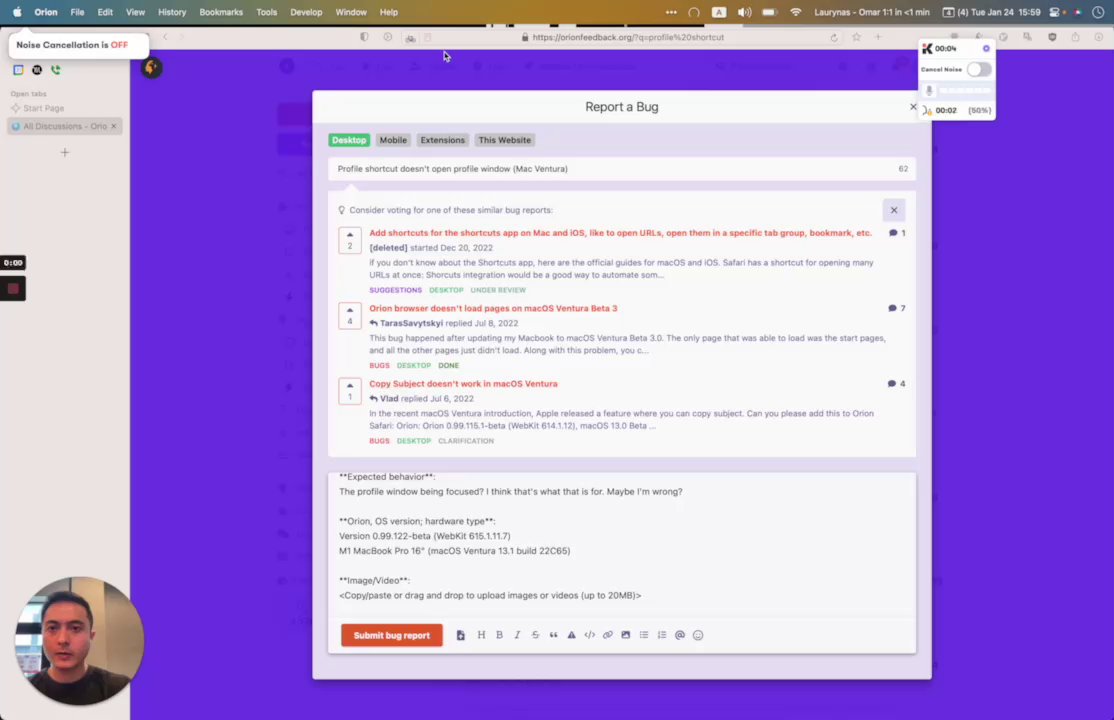1114x720 pixels.
Task: Open 'Orion browser doesn't load pages' report
Action: [493, 308]
